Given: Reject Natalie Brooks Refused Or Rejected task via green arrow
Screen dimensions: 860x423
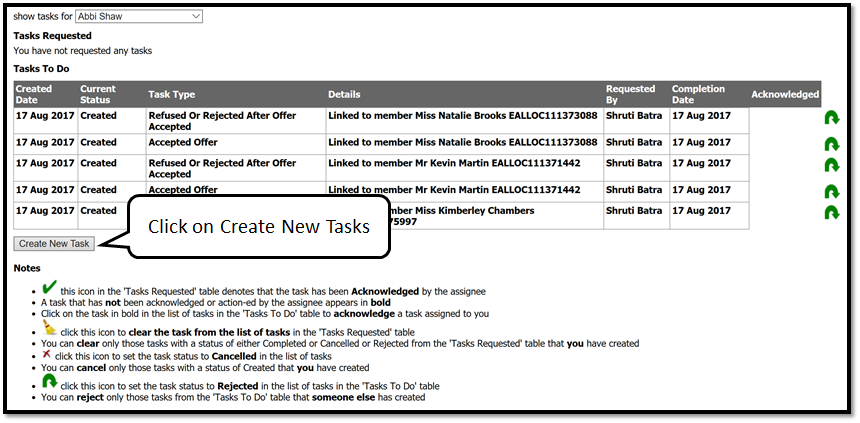Looking at the screenshot, I should pyautogui.click(x=831, y=118).
